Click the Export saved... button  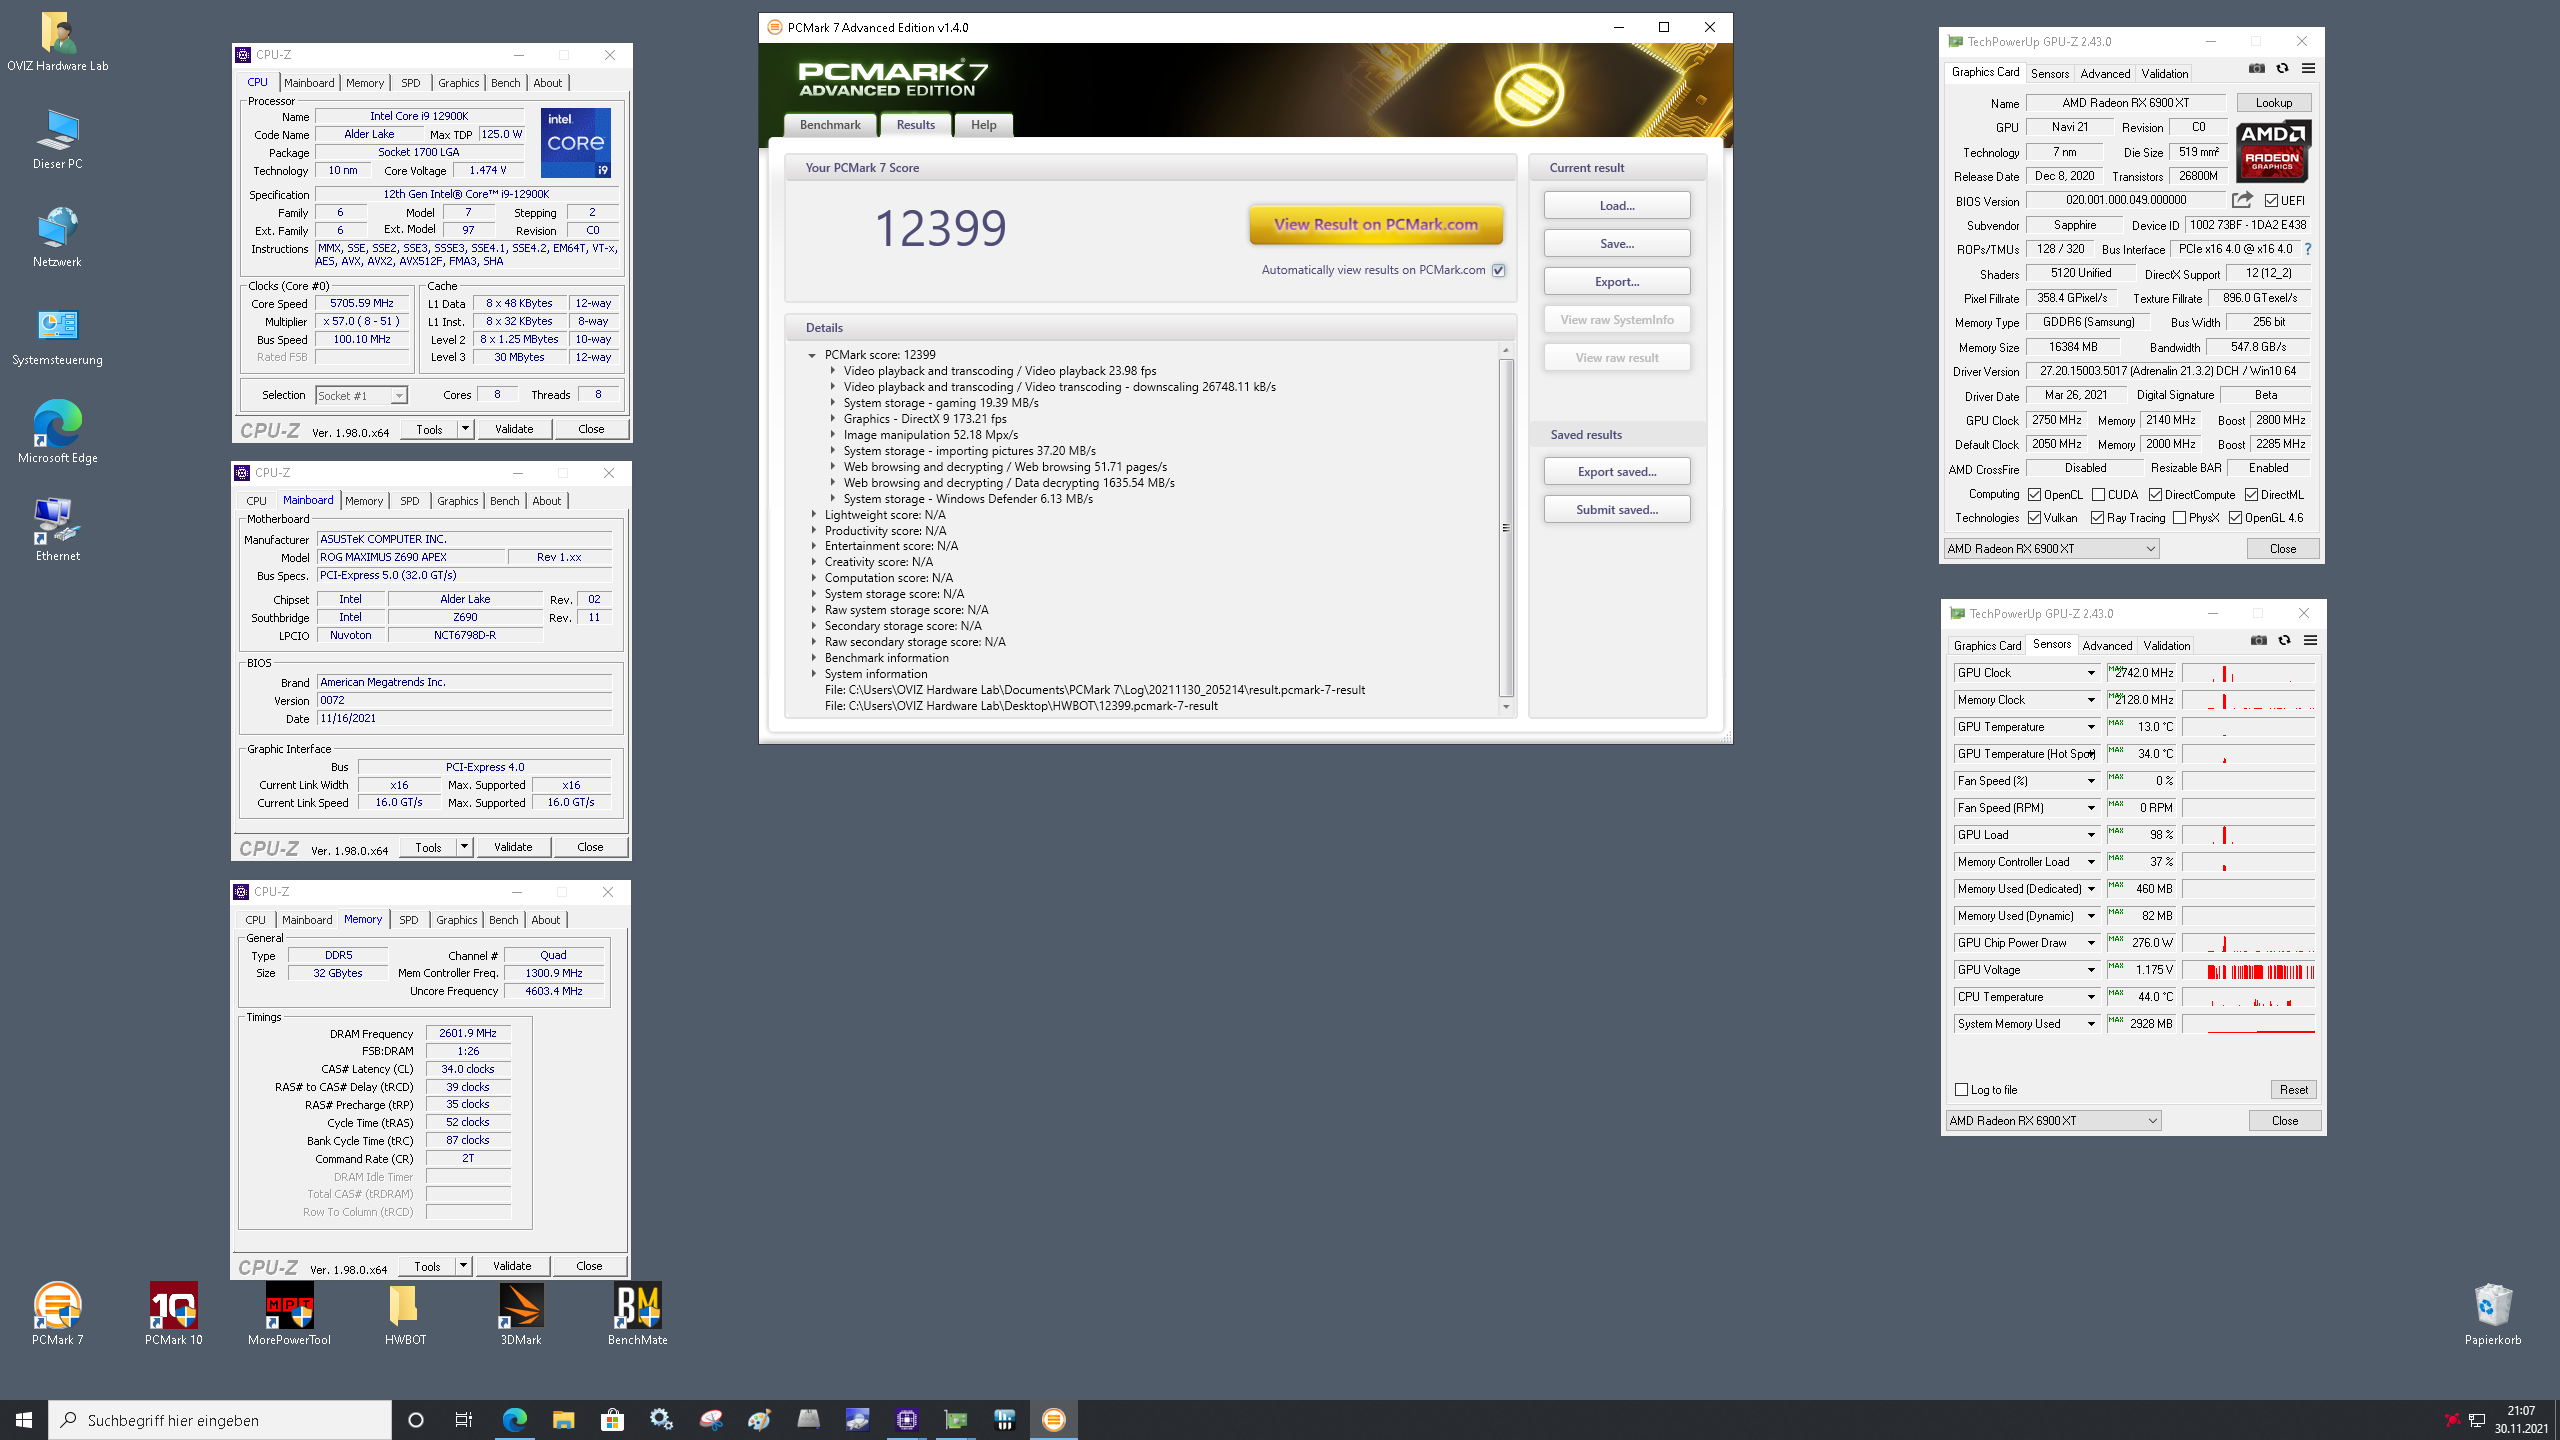click(x=1617, y=472)
